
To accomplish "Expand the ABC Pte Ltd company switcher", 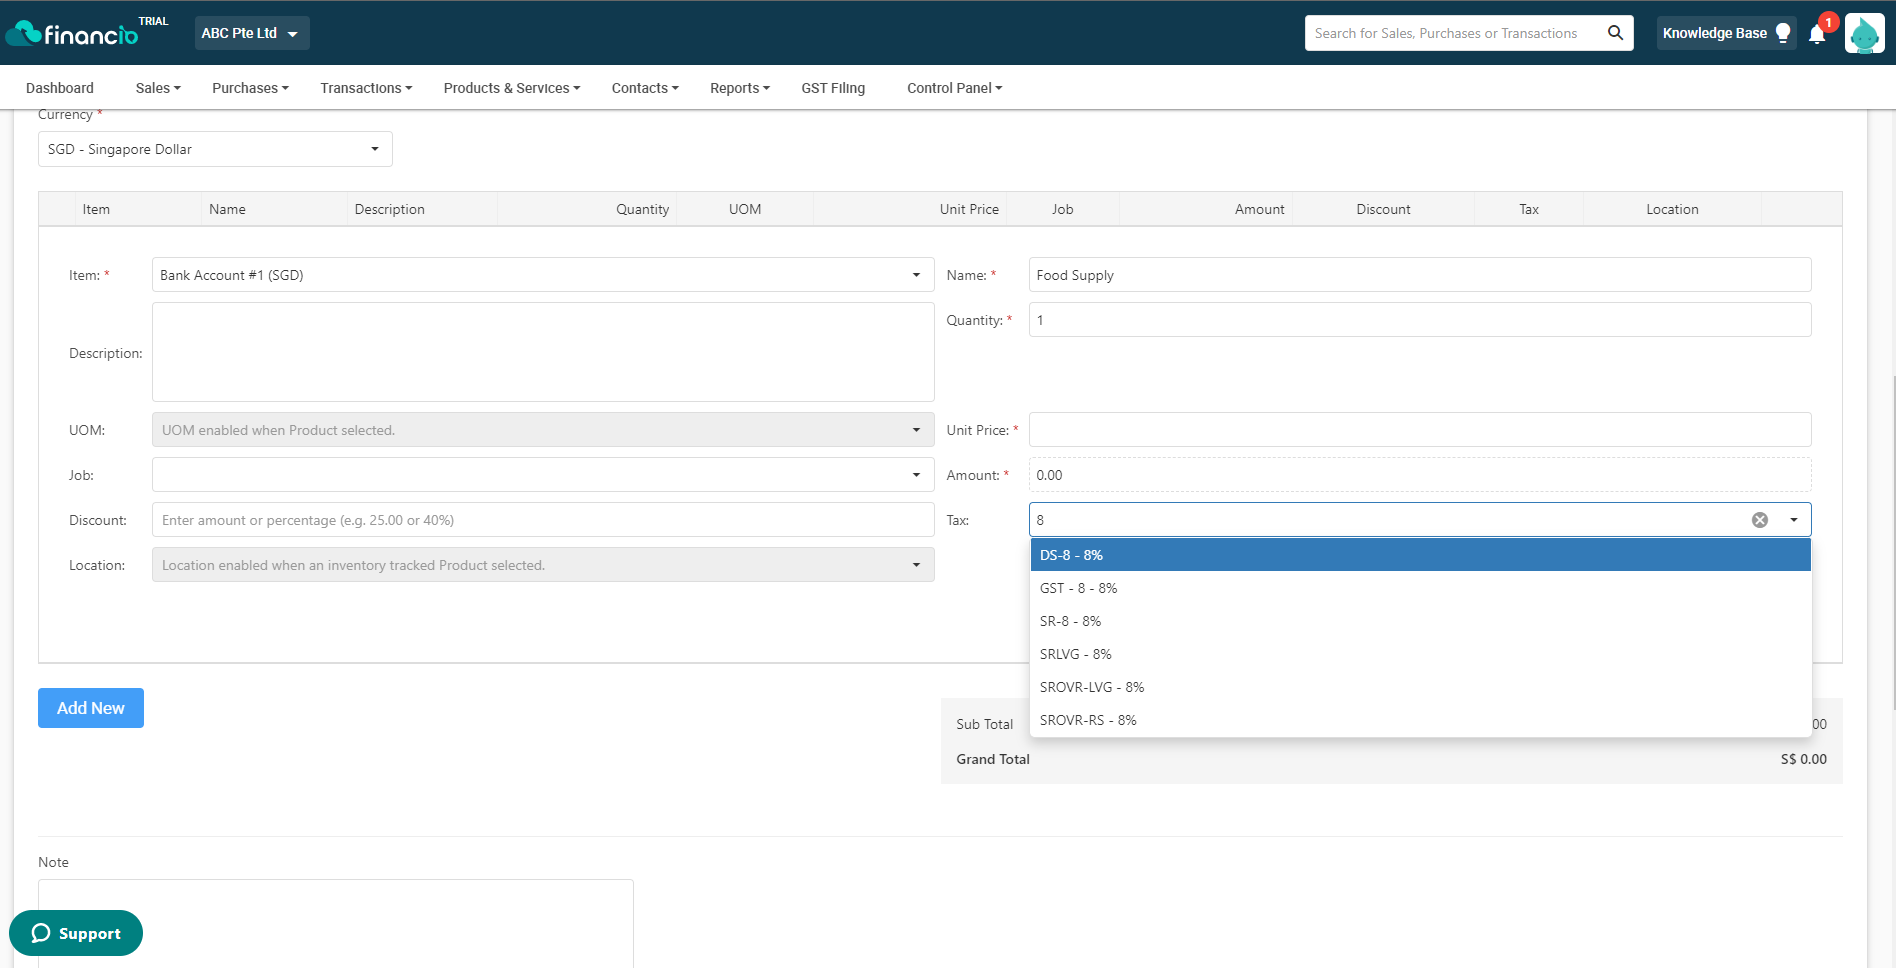I will (251, 33).
